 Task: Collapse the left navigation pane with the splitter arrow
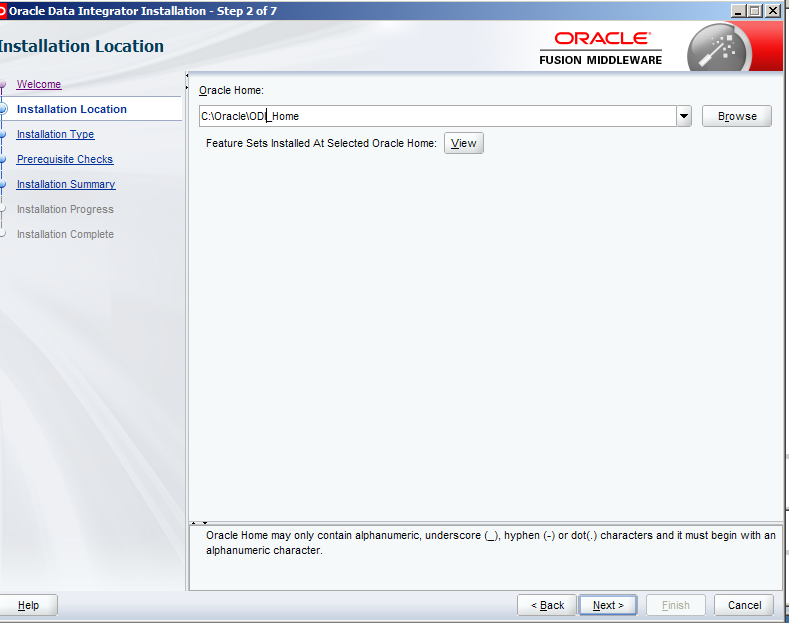pyautogui.click(x=188, y=75)
